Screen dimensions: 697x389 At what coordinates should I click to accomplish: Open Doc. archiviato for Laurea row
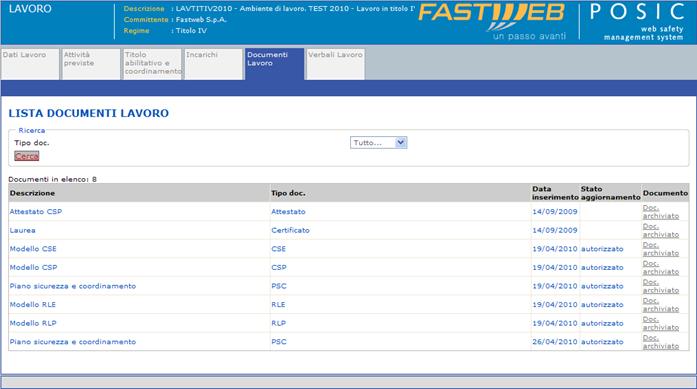pos(661,231)
